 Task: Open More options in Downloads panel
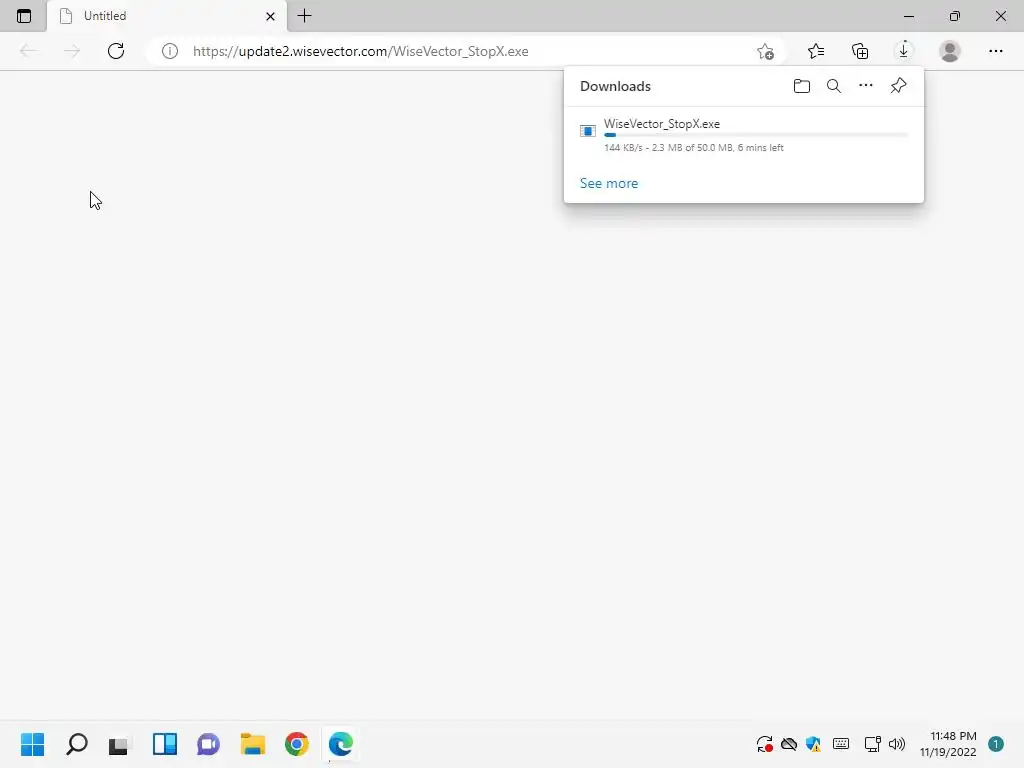tap(866, 86)
